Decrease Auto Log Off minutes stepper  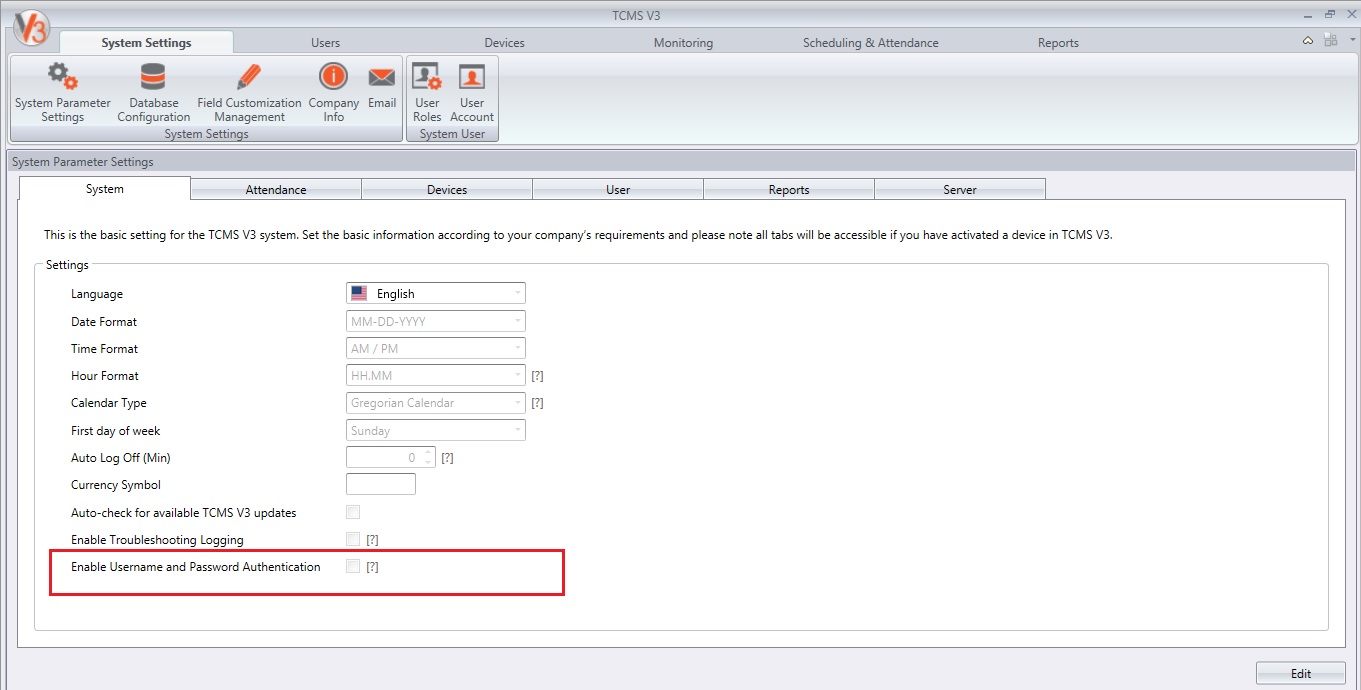(428, 463)
